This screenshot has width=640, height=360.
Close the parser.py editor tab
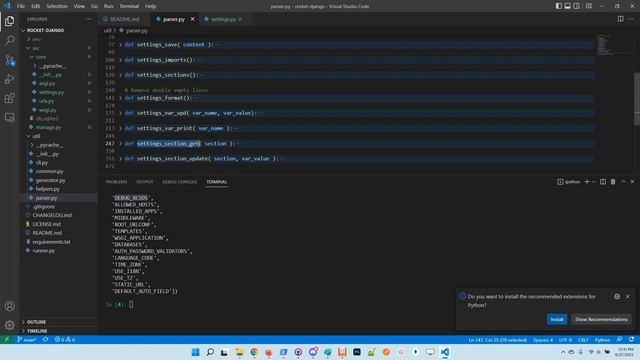(193, 19)
